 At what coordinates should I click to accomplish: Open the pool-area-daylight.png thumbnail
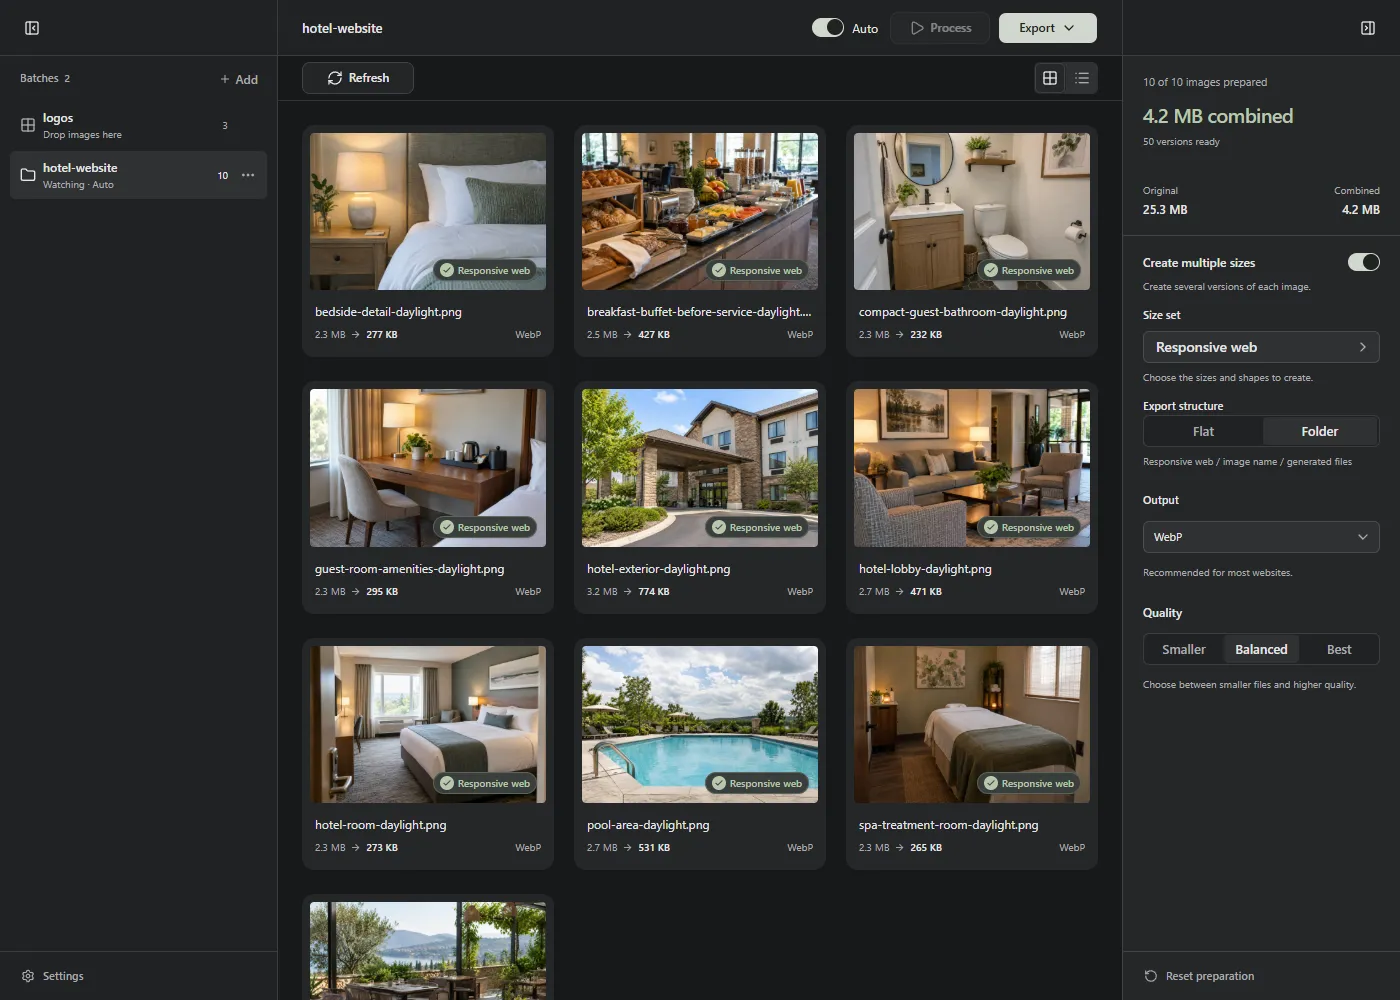click(700, 724)
